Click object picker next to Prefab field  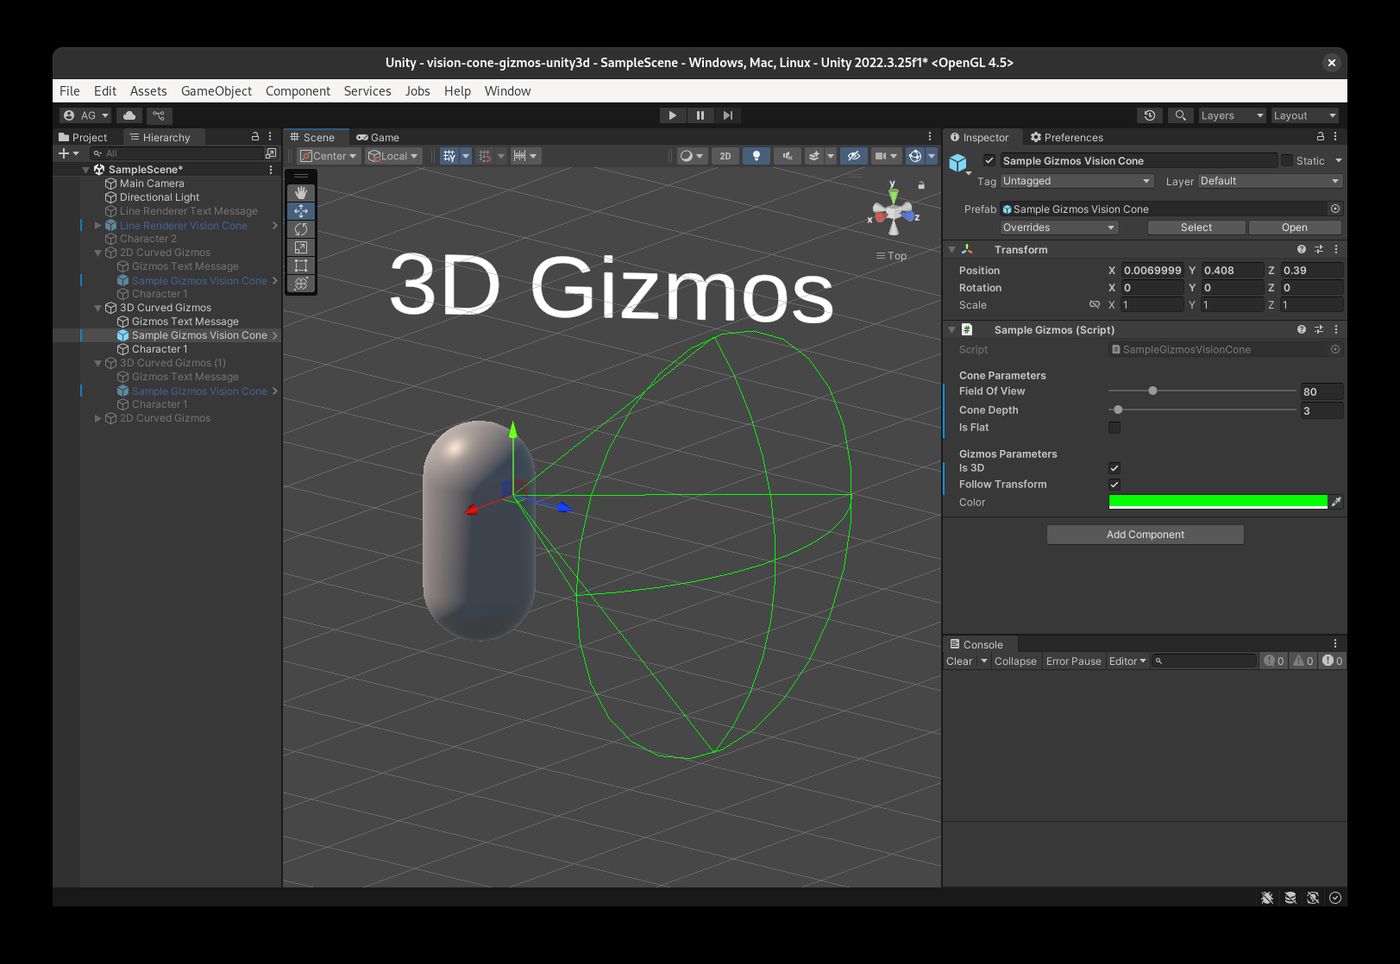(1335, 209)
